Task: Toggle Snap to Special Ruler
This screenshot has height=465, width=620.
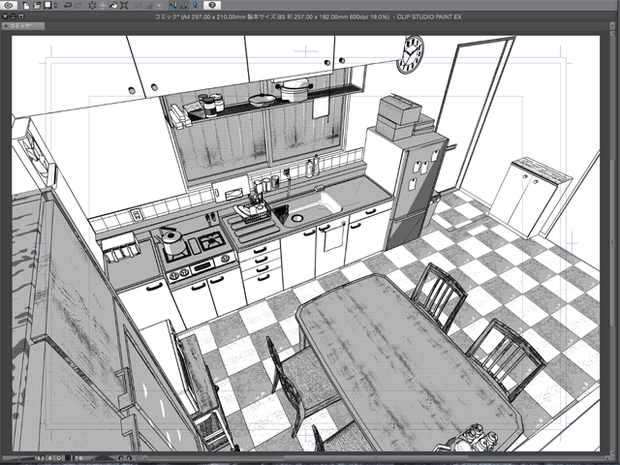Action: tap(184, 6)
